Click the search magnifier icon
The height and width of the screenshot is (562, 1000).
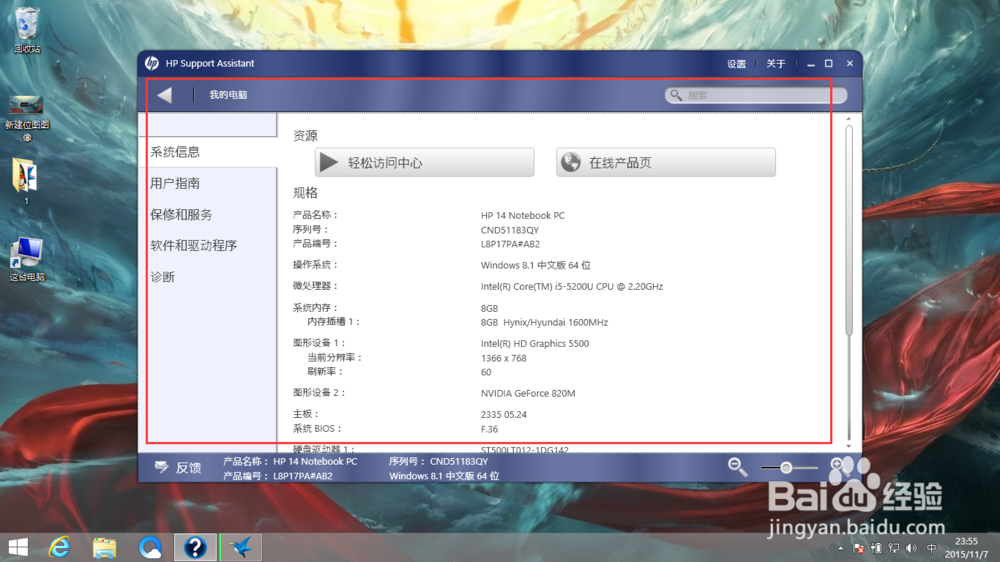pos(676,95)
